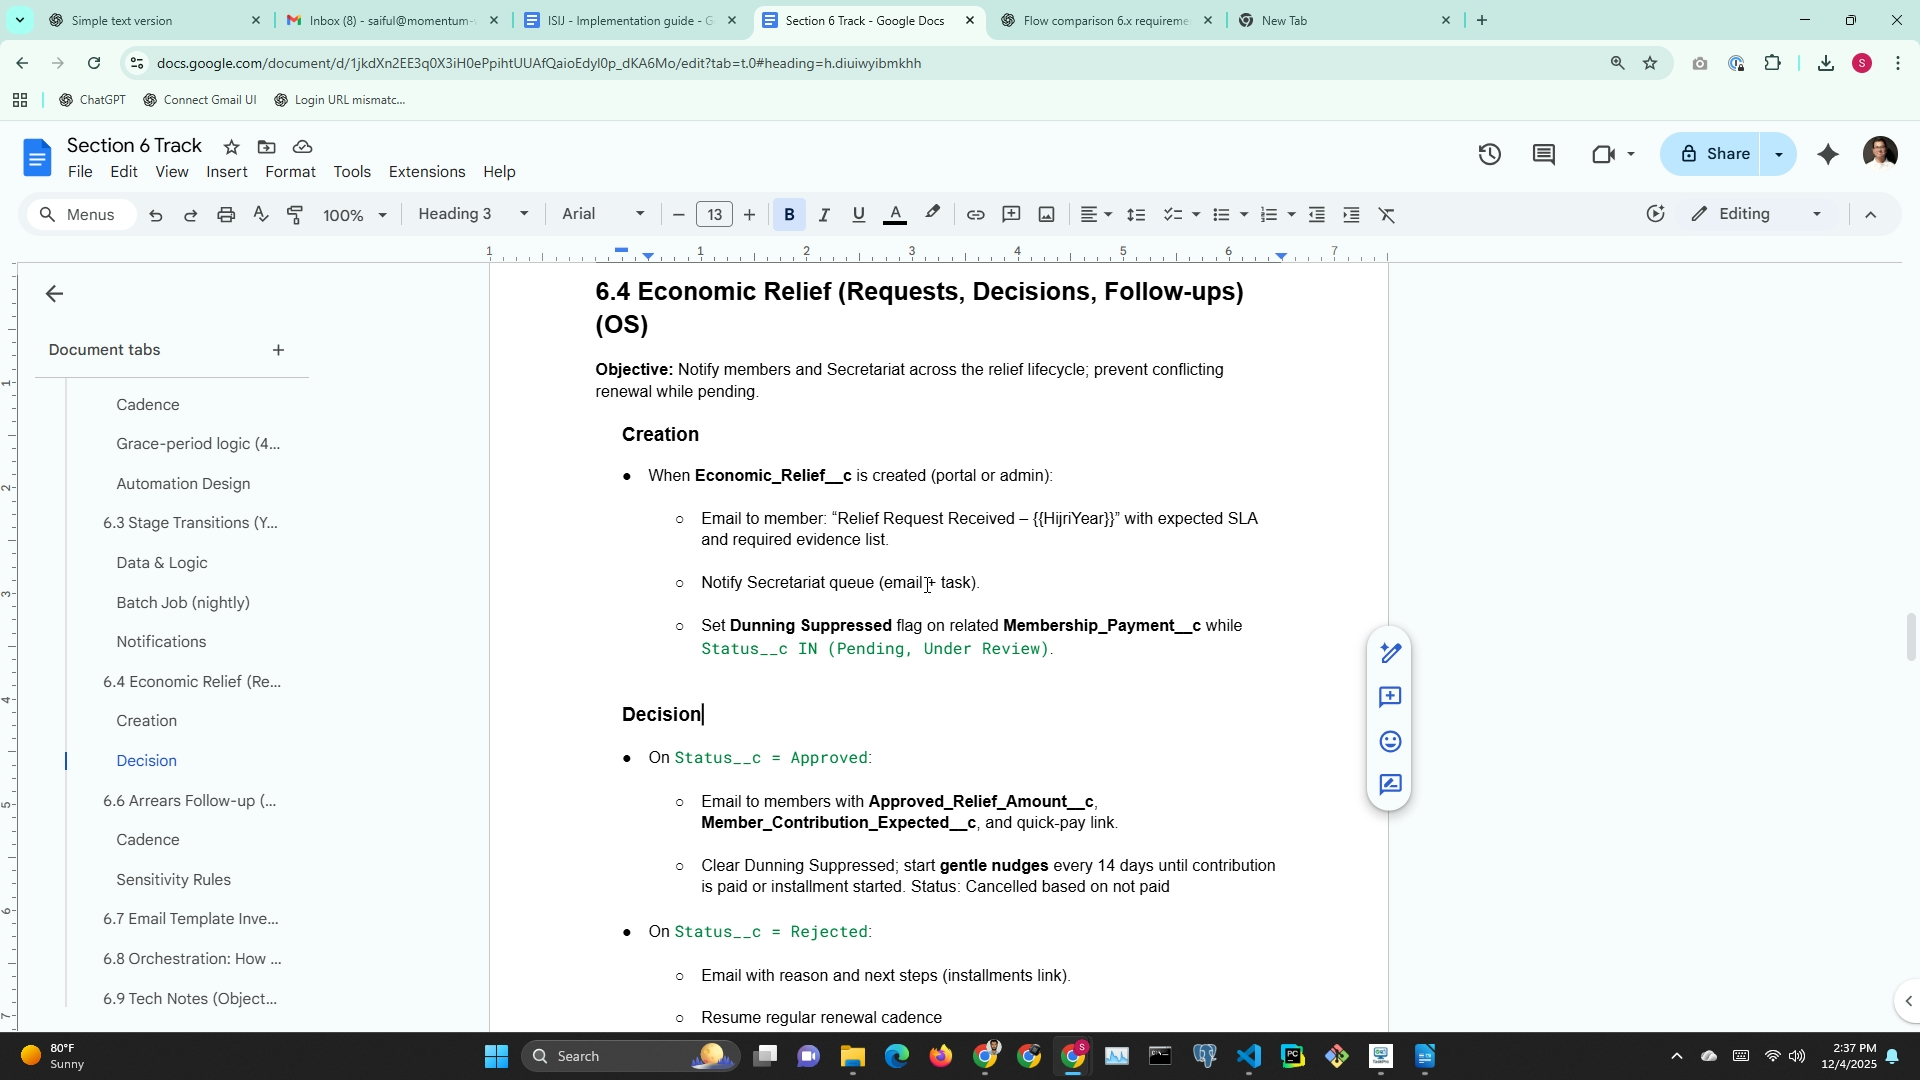Toggle Bold formatting button
The height and width of the screenshot is (1080, 1920).
789,215
